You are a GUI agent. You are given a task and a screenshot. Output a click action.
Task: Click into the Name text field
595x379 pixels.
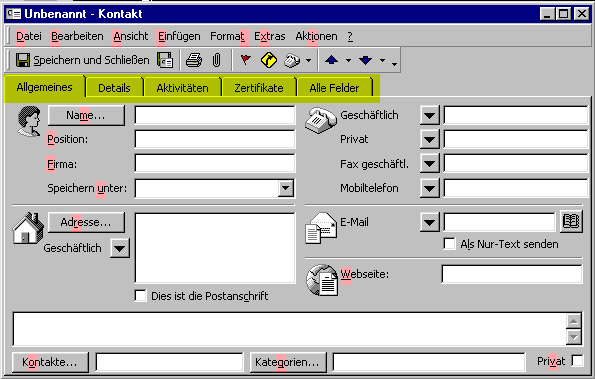[215, 115]
